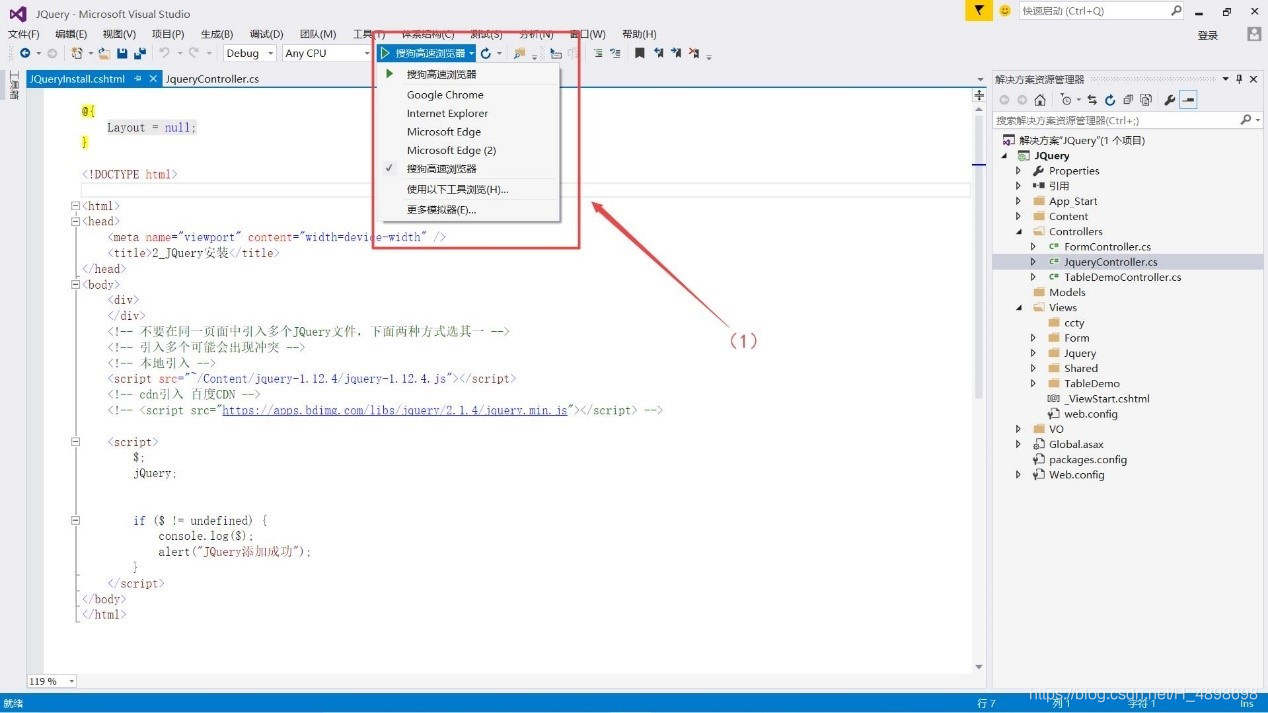The image size is (1268, 713).
Task: Collapse the html tag in code editor
Action: pos(76,206)
